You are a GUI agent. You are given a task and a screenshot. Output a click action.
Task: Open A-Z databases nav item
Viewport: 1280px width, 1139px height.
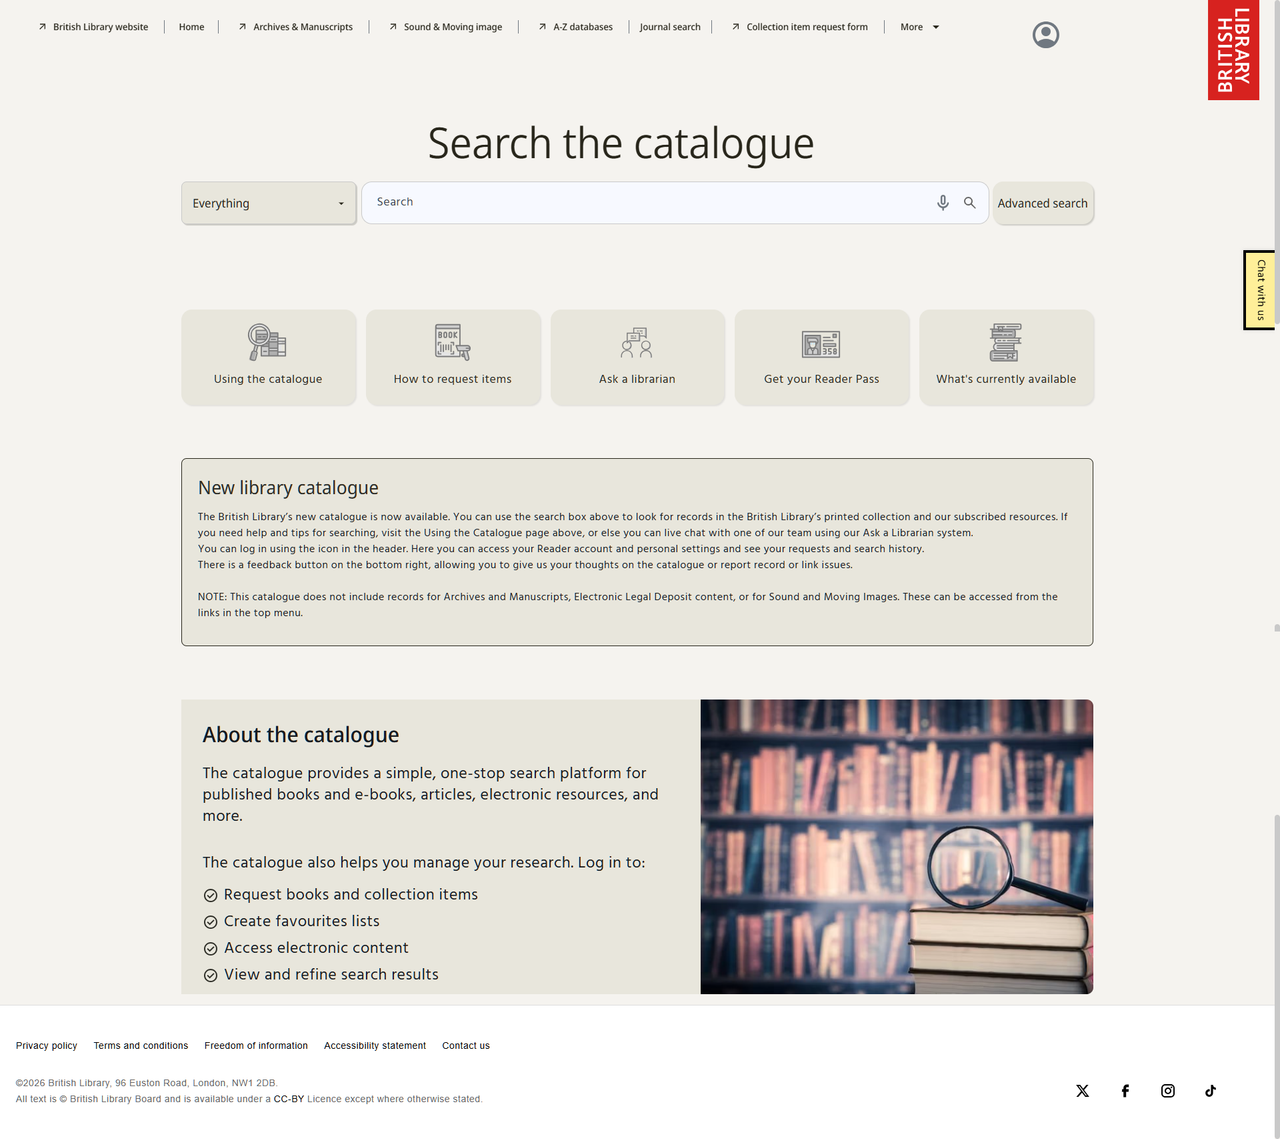(x=583, y=27)
